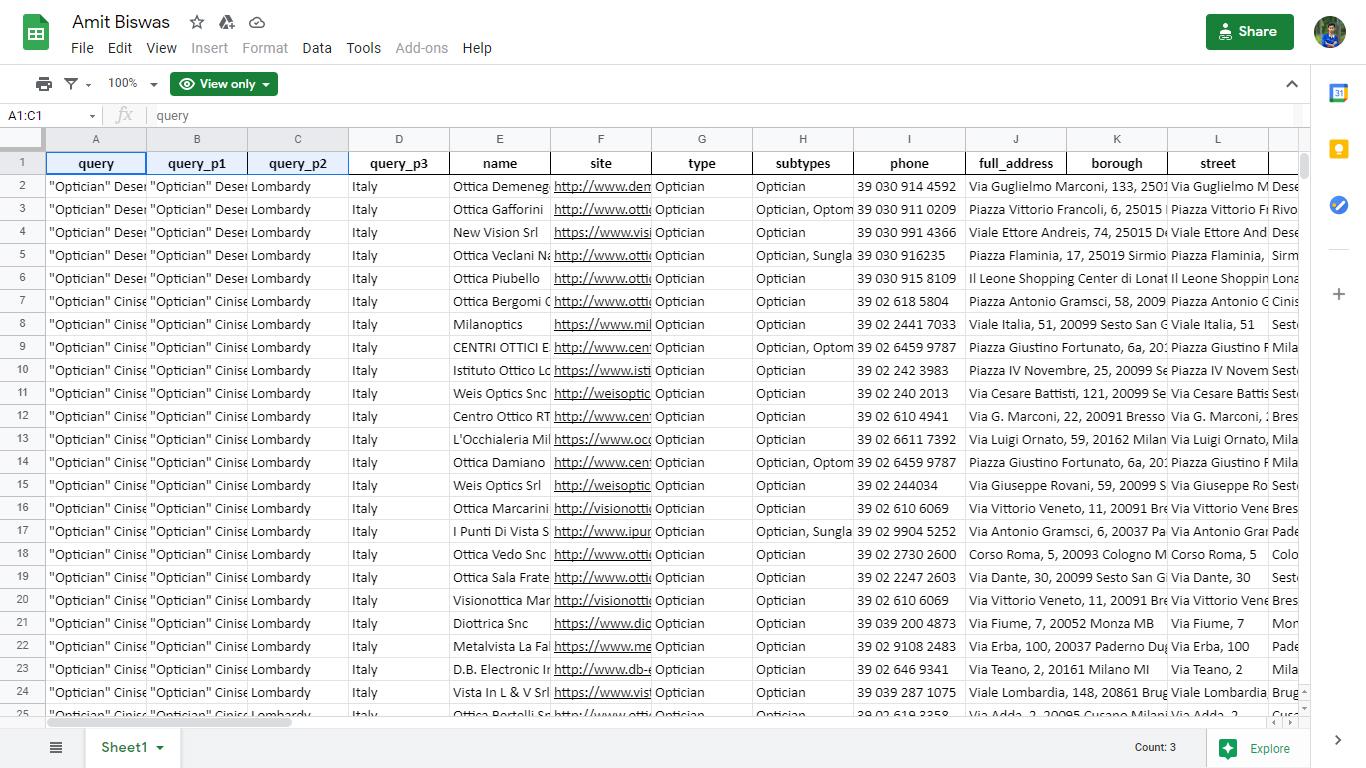Open Google Tasks in the side panel
The height and width of the screenshot is (768, 1366).
(1339, 205)
